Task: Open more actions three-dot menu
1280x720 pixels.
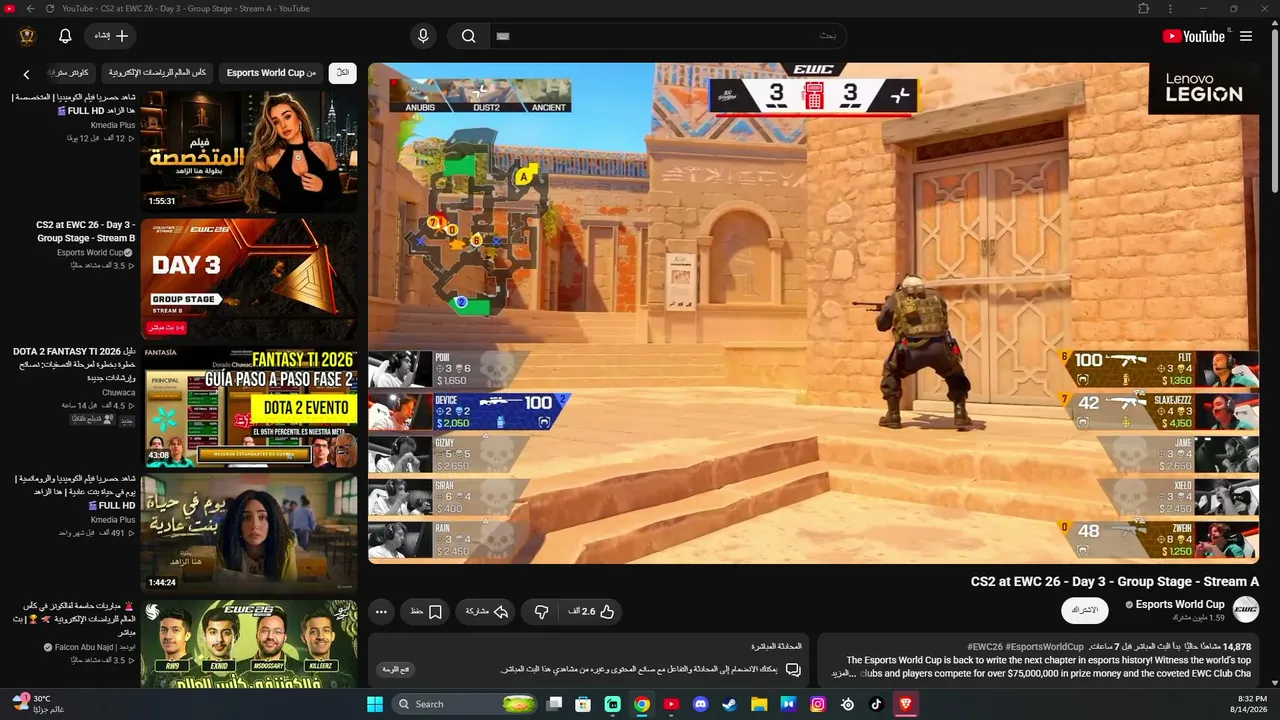Action: [381, 611]
